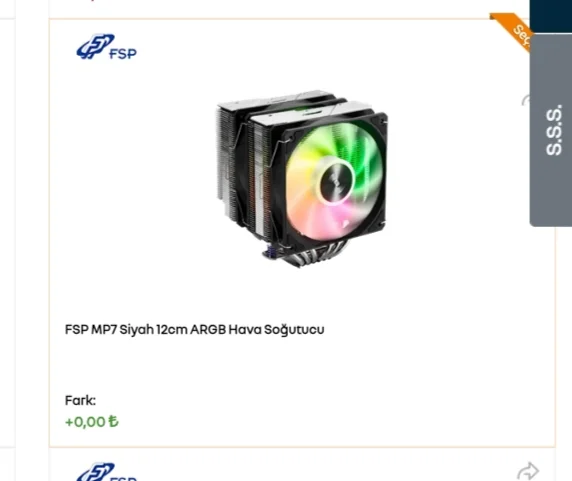Click the FSP brand logo above the cooler
Viewport: 572px width, 481px height.
click(x=107, y=47)
